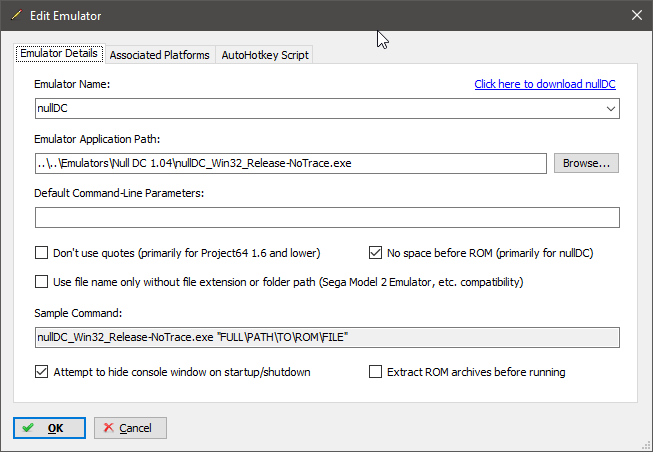
Task: Click the "Emulator Application Path:" label
Action: pos(97,139)
